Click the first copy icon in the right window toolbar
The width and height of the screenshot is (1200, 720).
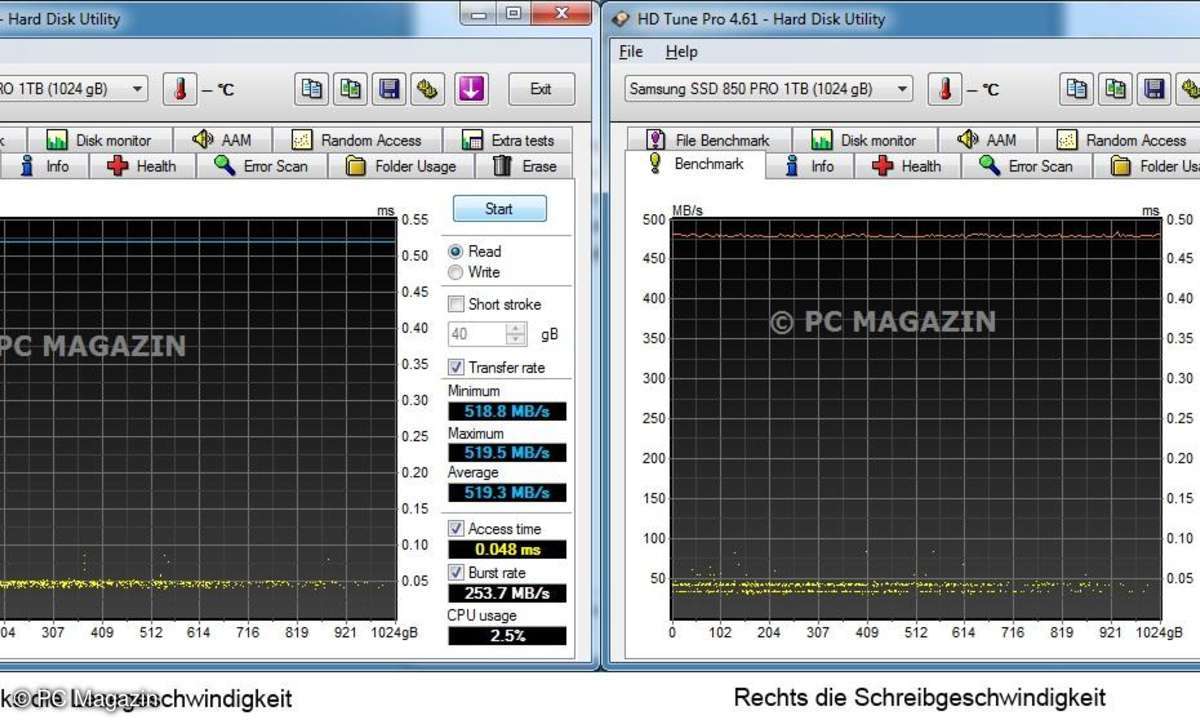pyautogui.click(x=1077, y=89)
